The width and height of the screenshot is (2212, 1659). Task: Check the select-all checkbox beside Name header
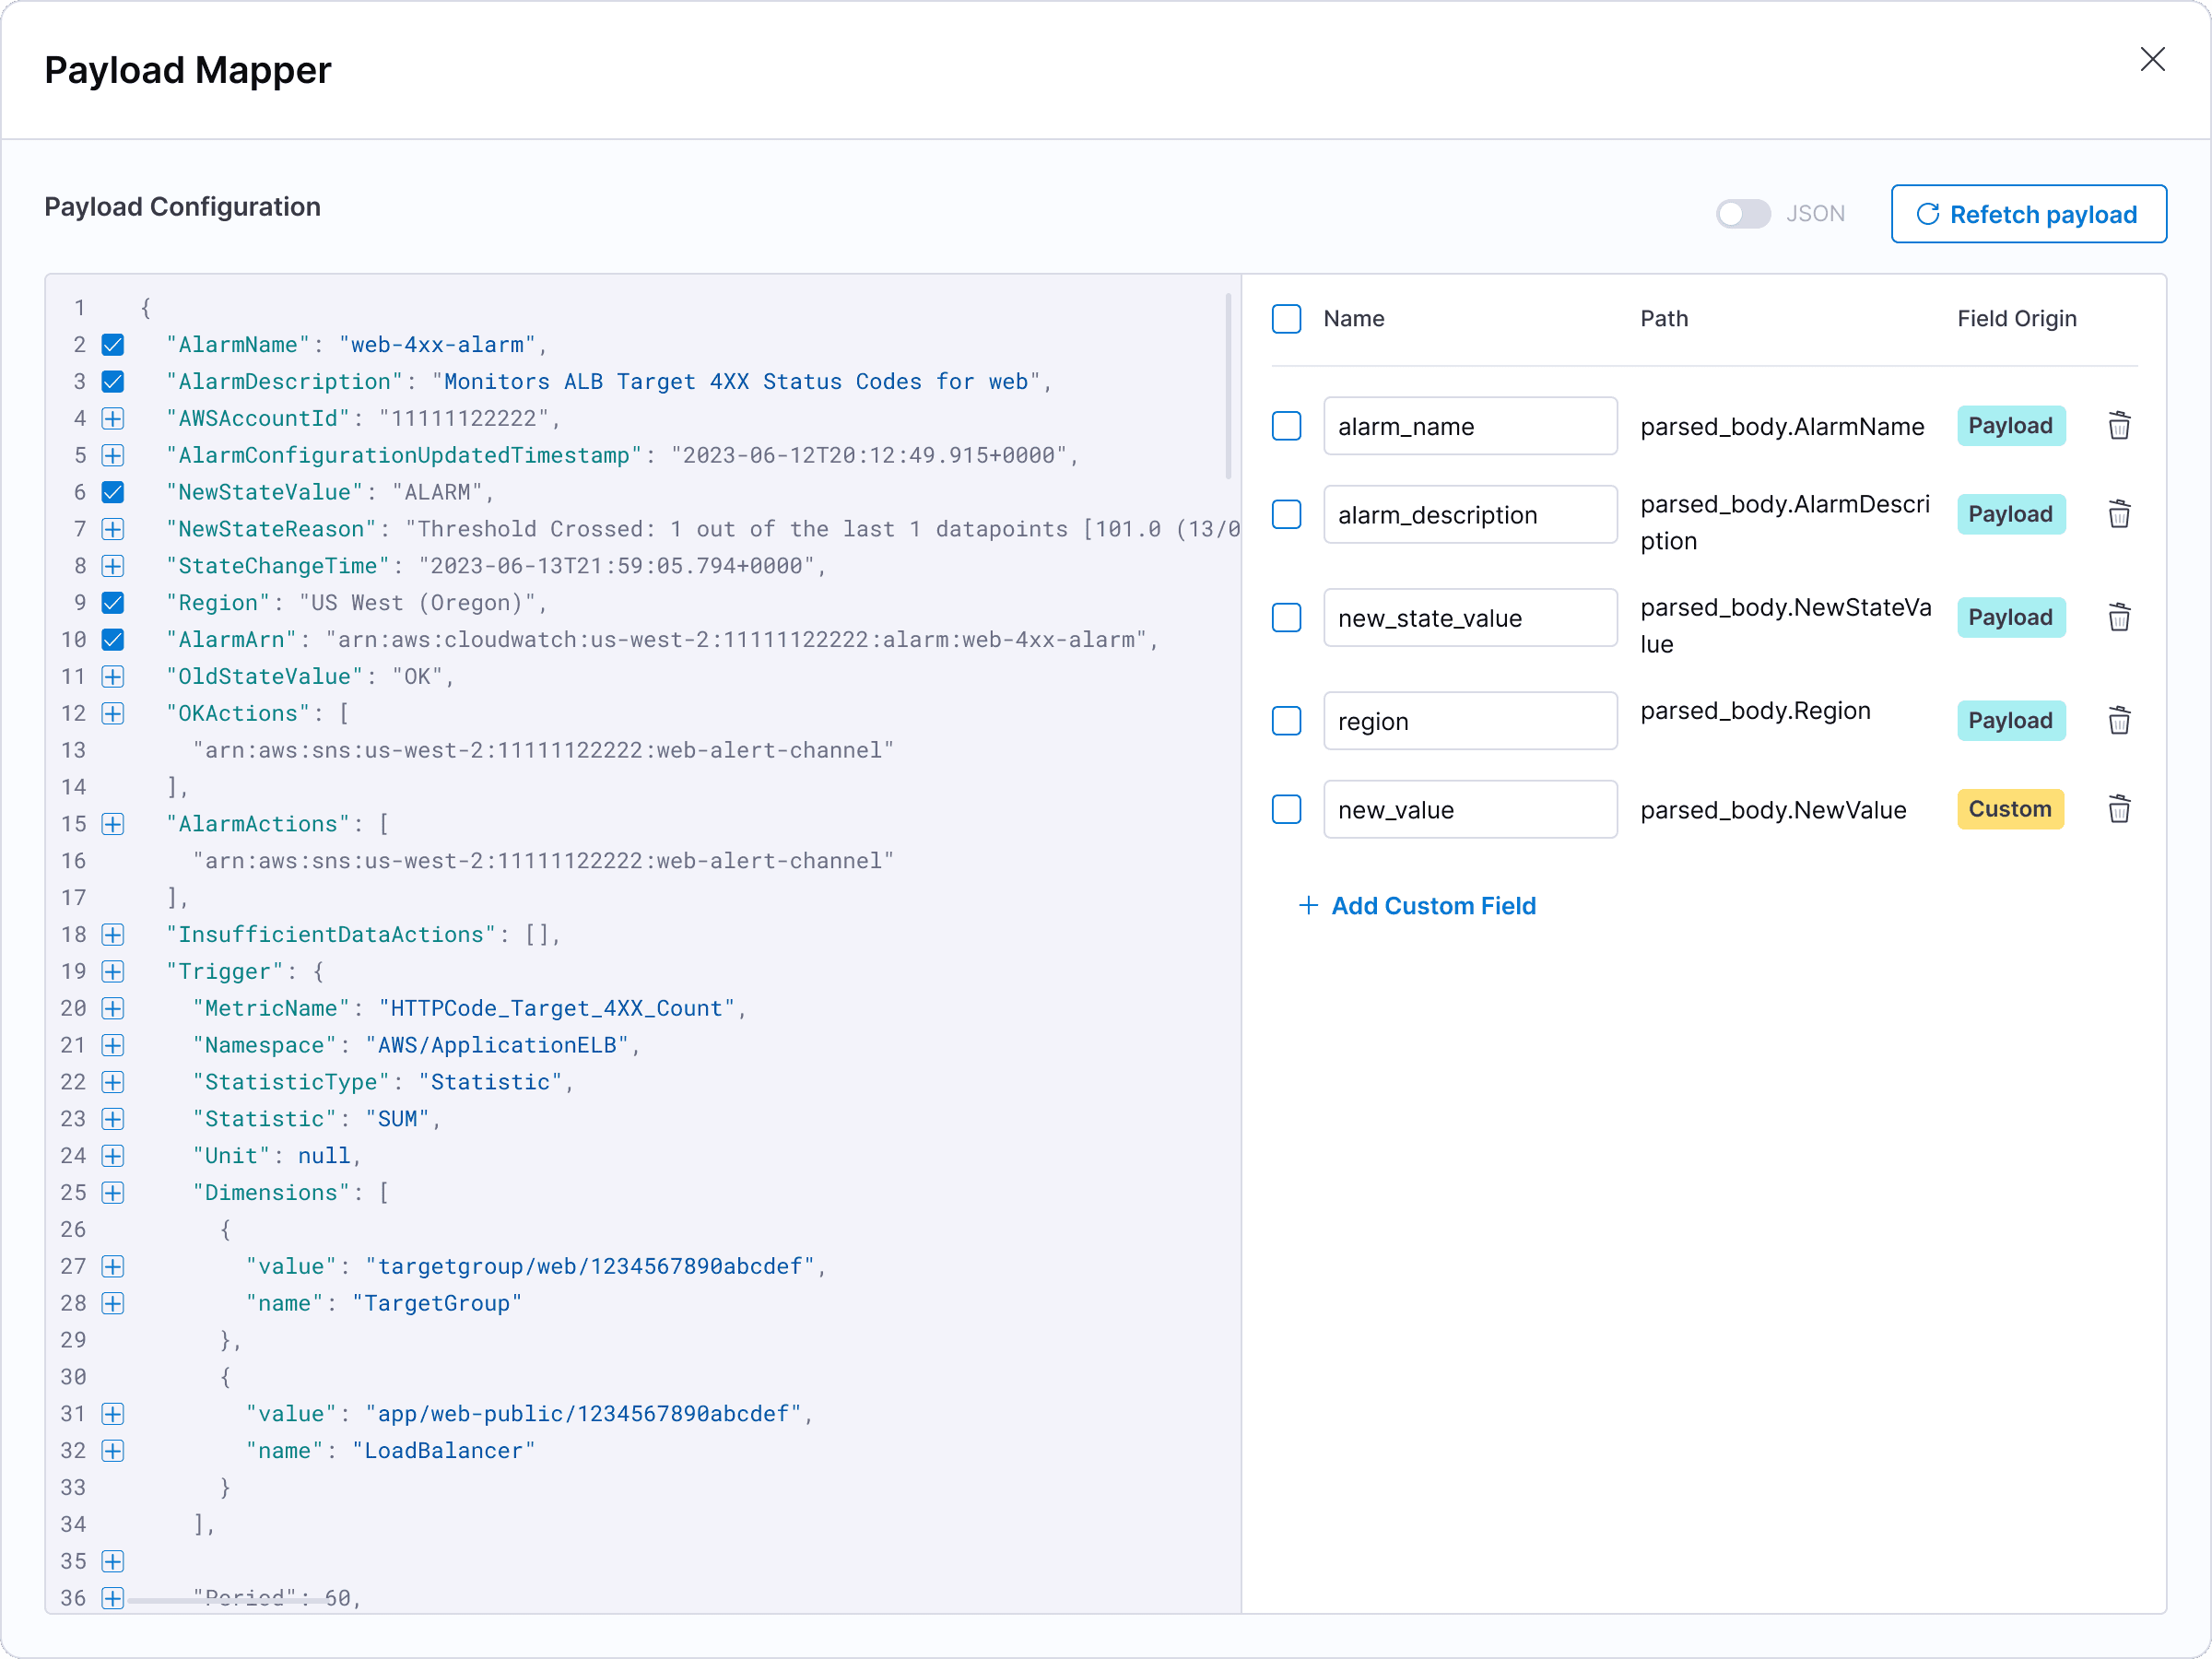point(1286,319)
